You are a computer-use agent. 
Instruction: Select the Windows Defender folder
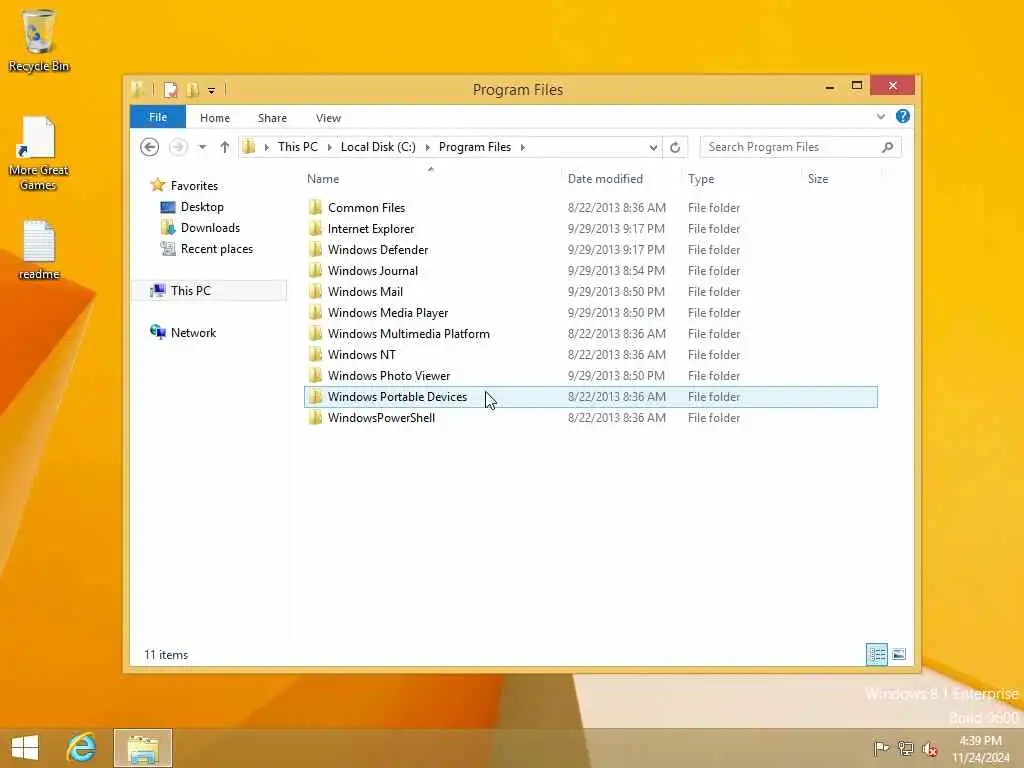click(591, 249)
